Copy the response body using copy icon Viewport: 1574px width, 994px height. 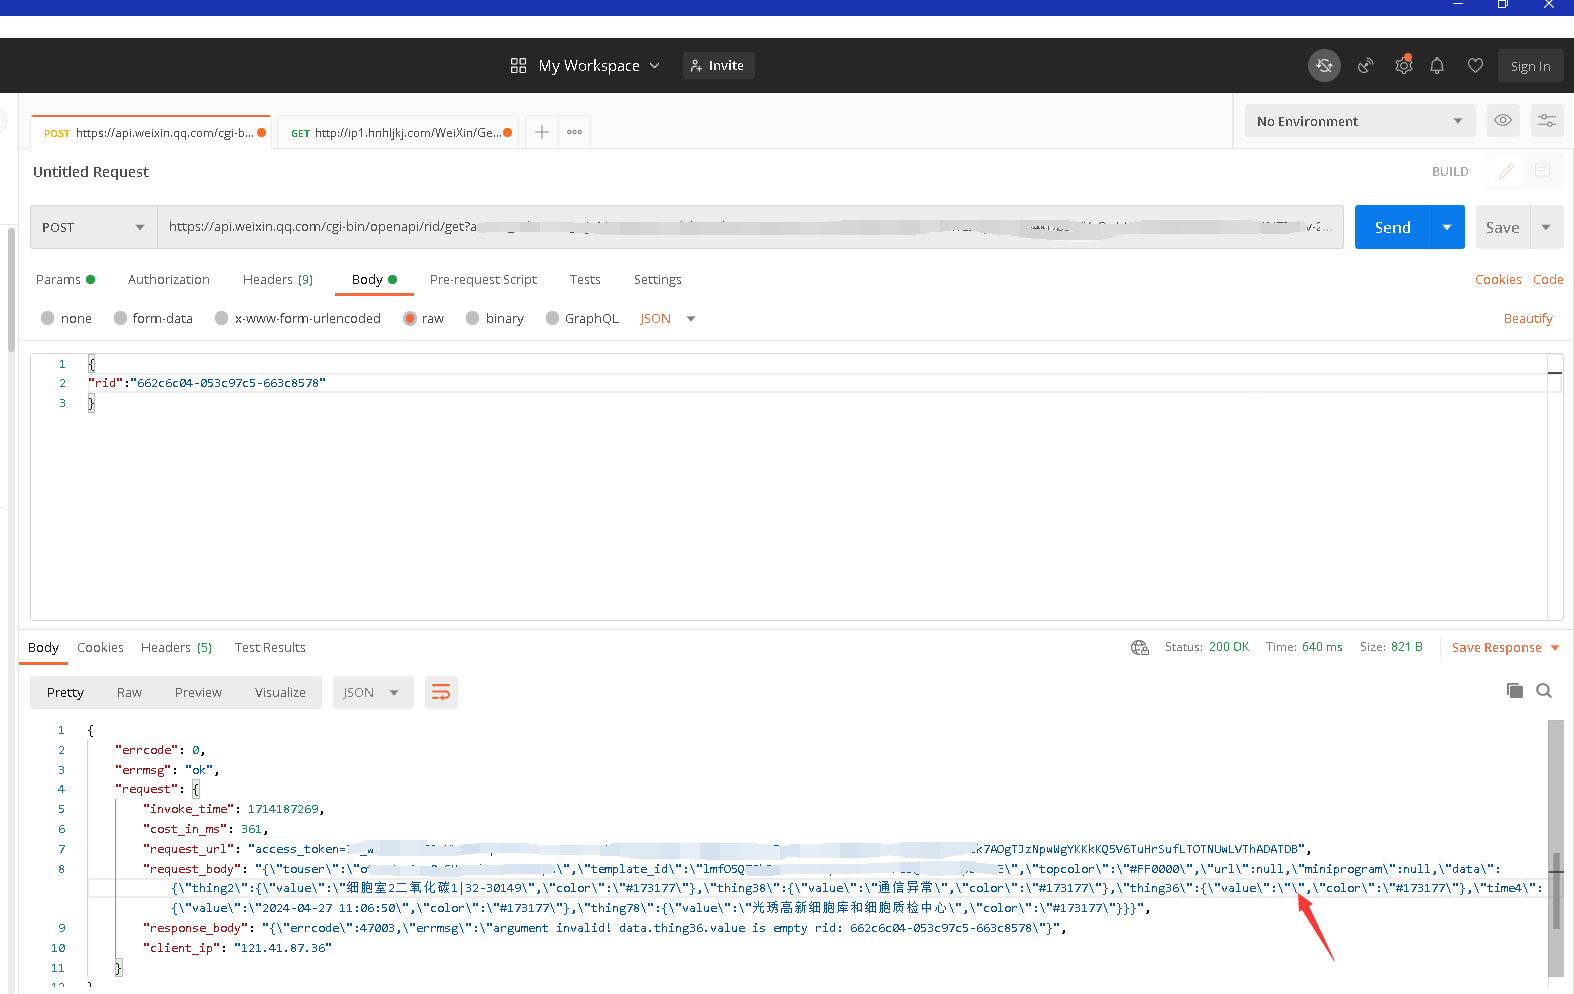[1515, 691]
